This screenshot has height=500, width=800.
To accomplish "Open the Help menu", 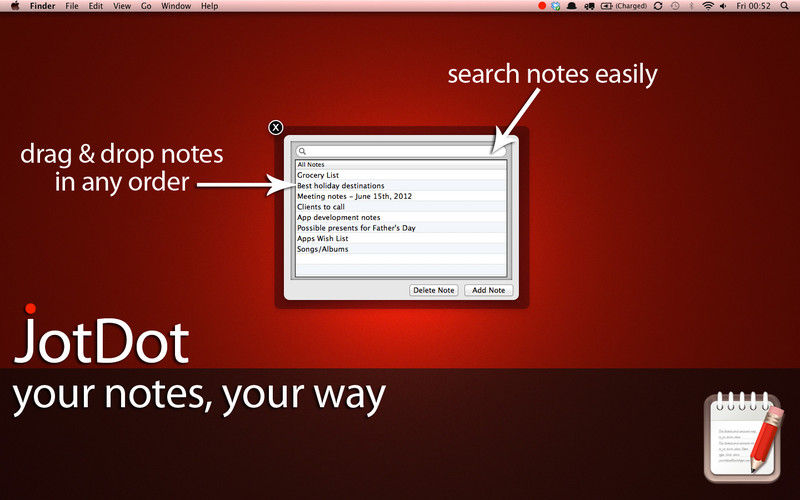I will pyautogui.click(x=209, y=6).
